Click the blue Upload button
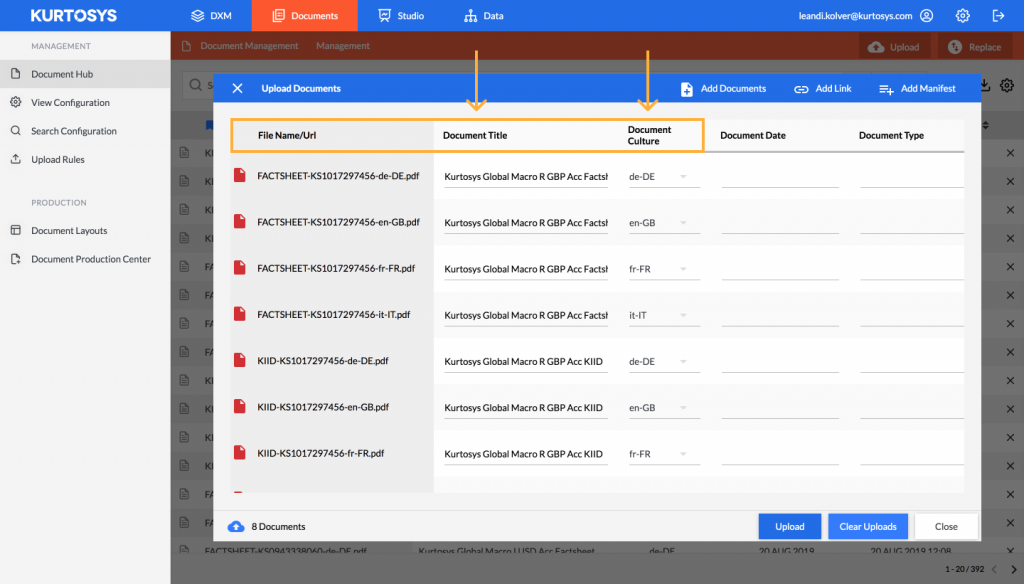 tap(790, 527)
